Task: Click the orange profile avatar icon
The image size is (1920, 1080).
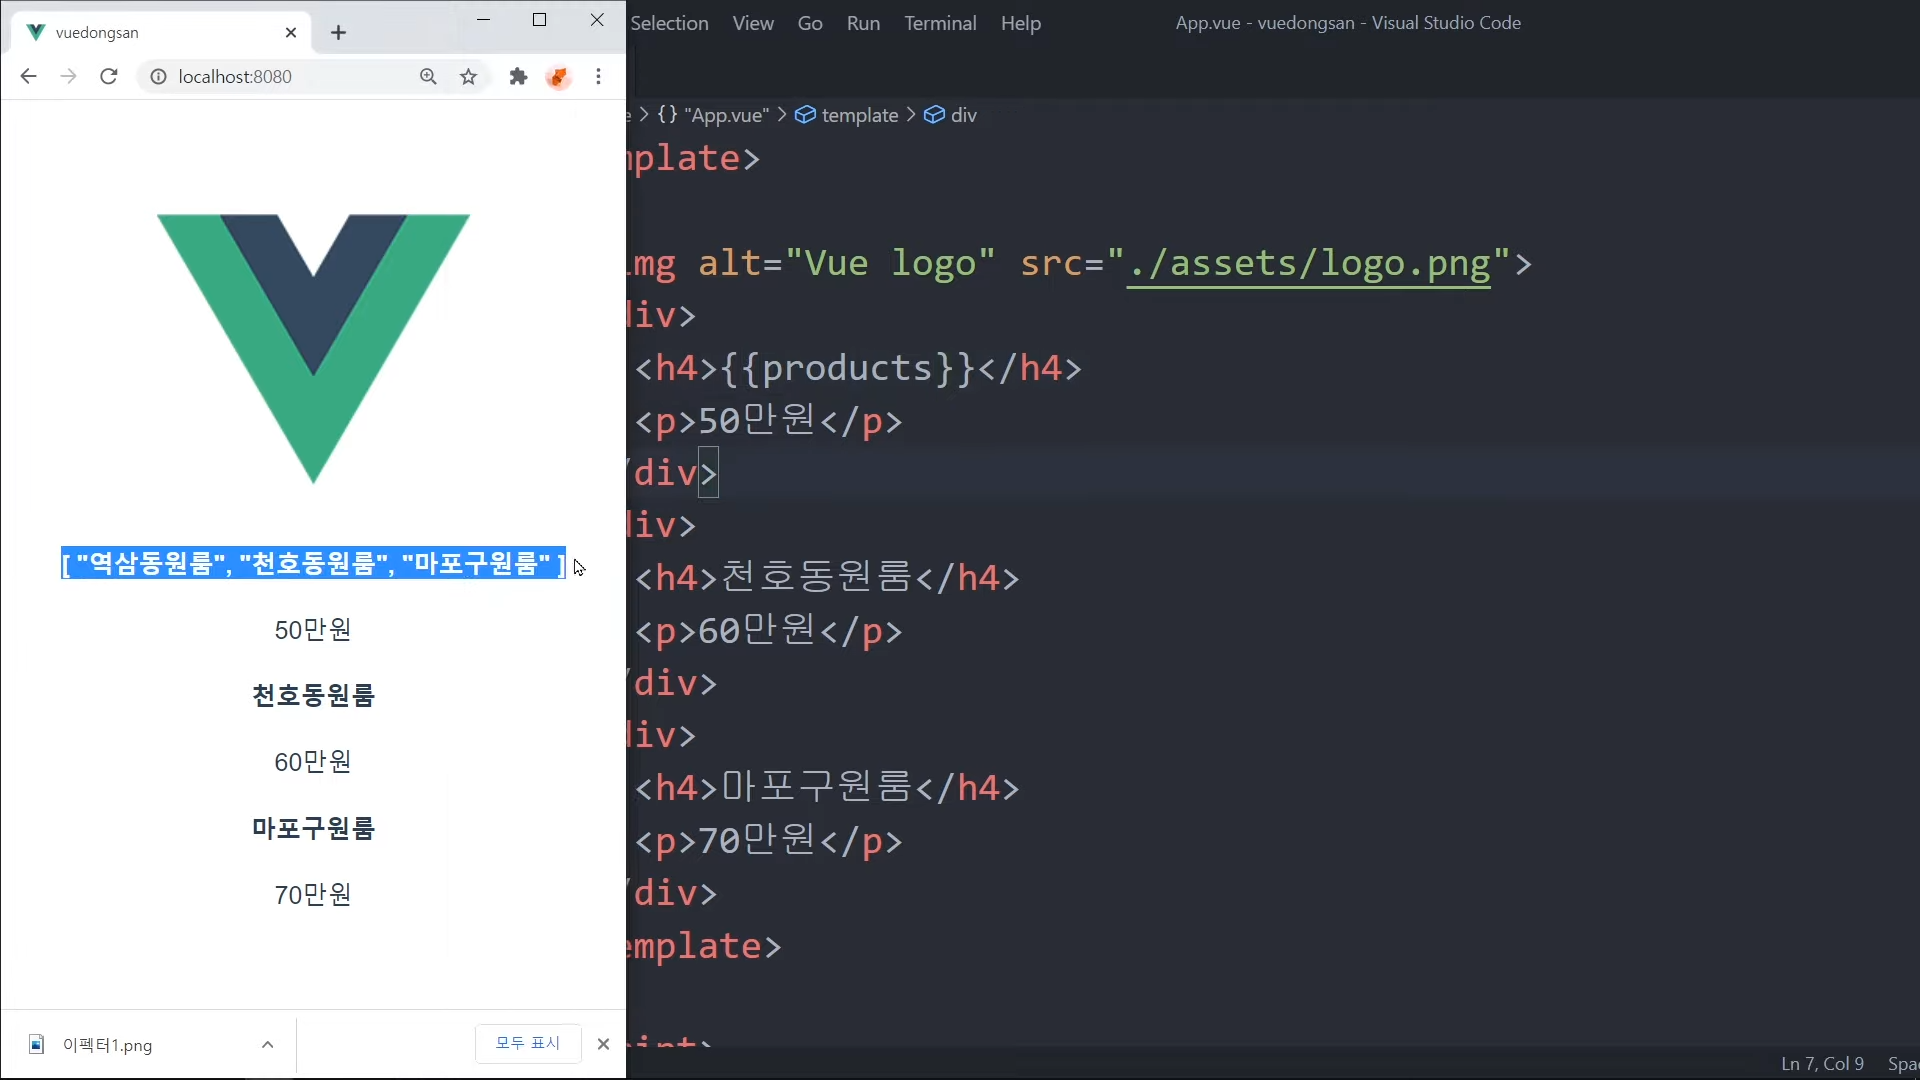Action: pyautogui.click(x=558, y=77)
